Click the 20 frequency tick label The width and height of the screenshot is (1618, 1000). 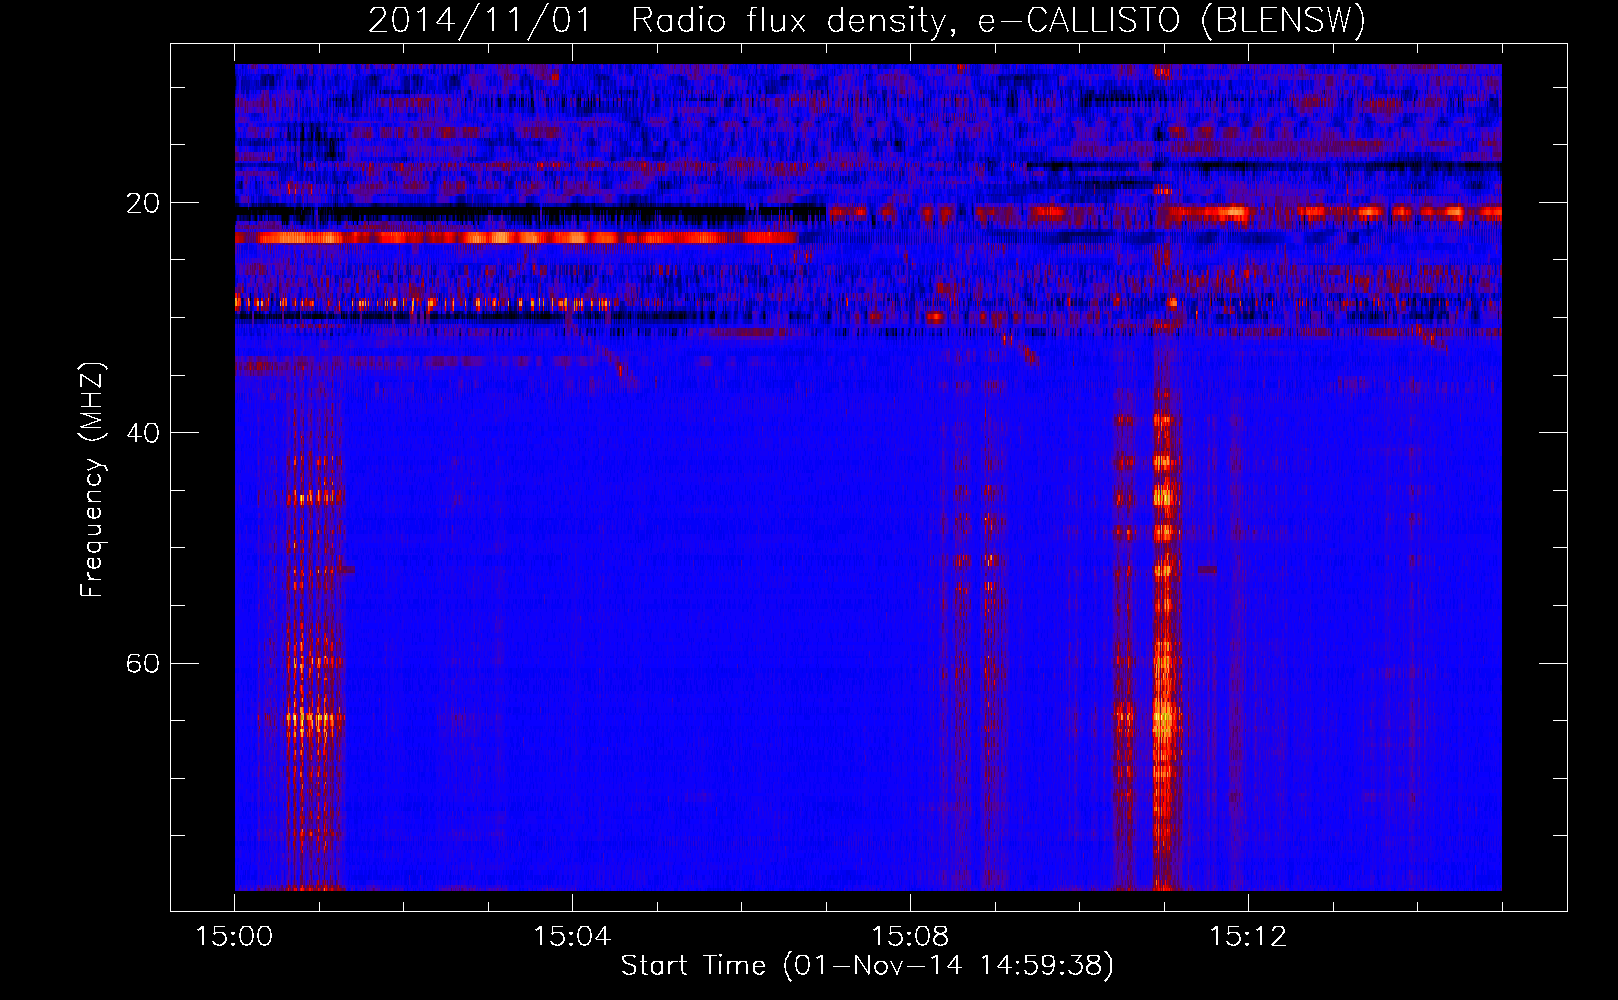[144, 203]
